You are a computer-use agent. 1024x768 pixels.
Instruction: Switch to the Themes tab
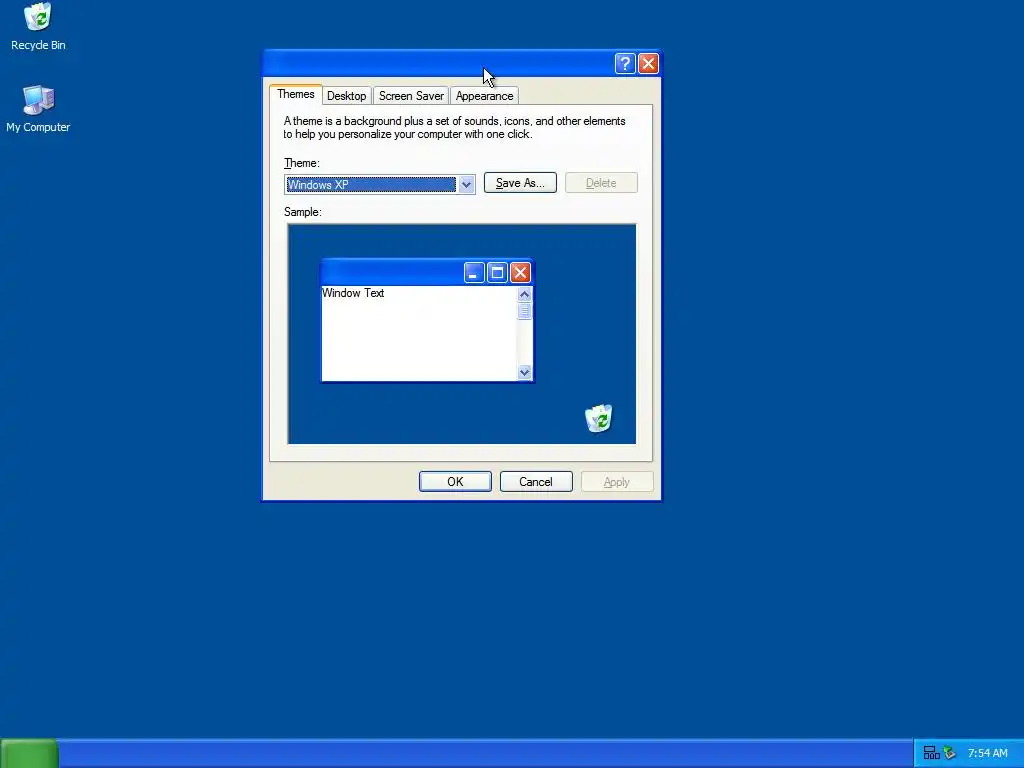[296, 94]
